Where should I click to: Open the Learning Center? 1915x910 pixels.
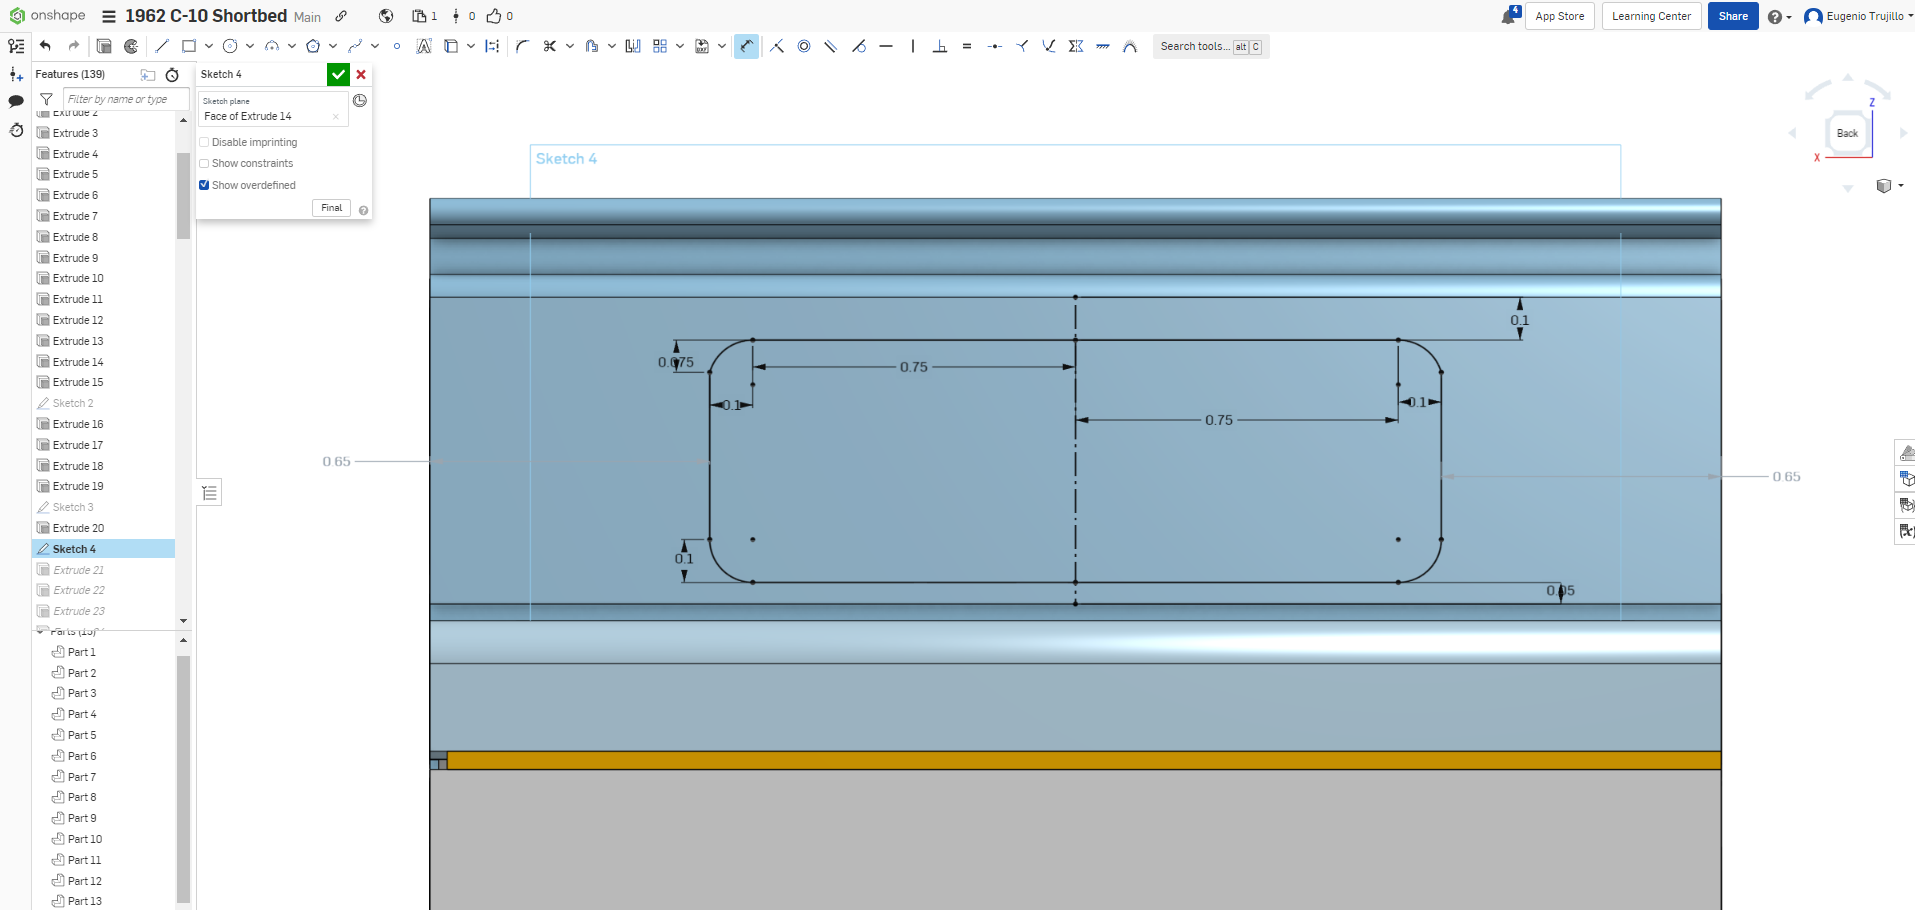[1650, 16]
